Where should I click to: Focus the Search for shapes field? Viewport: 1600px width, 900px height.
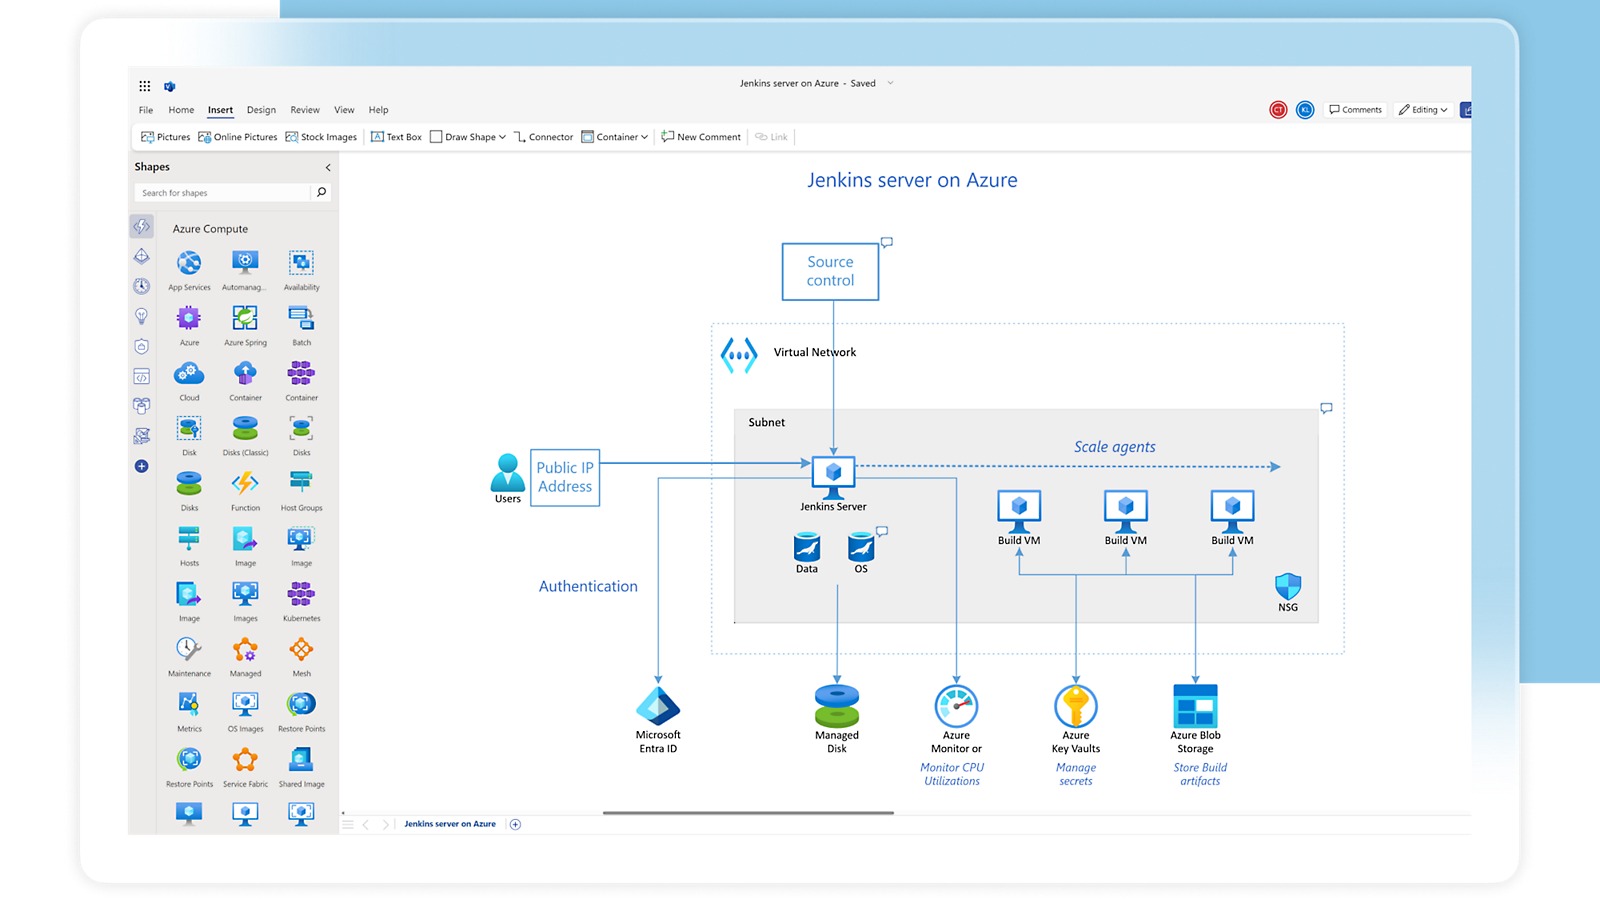[x=223, y=192]
